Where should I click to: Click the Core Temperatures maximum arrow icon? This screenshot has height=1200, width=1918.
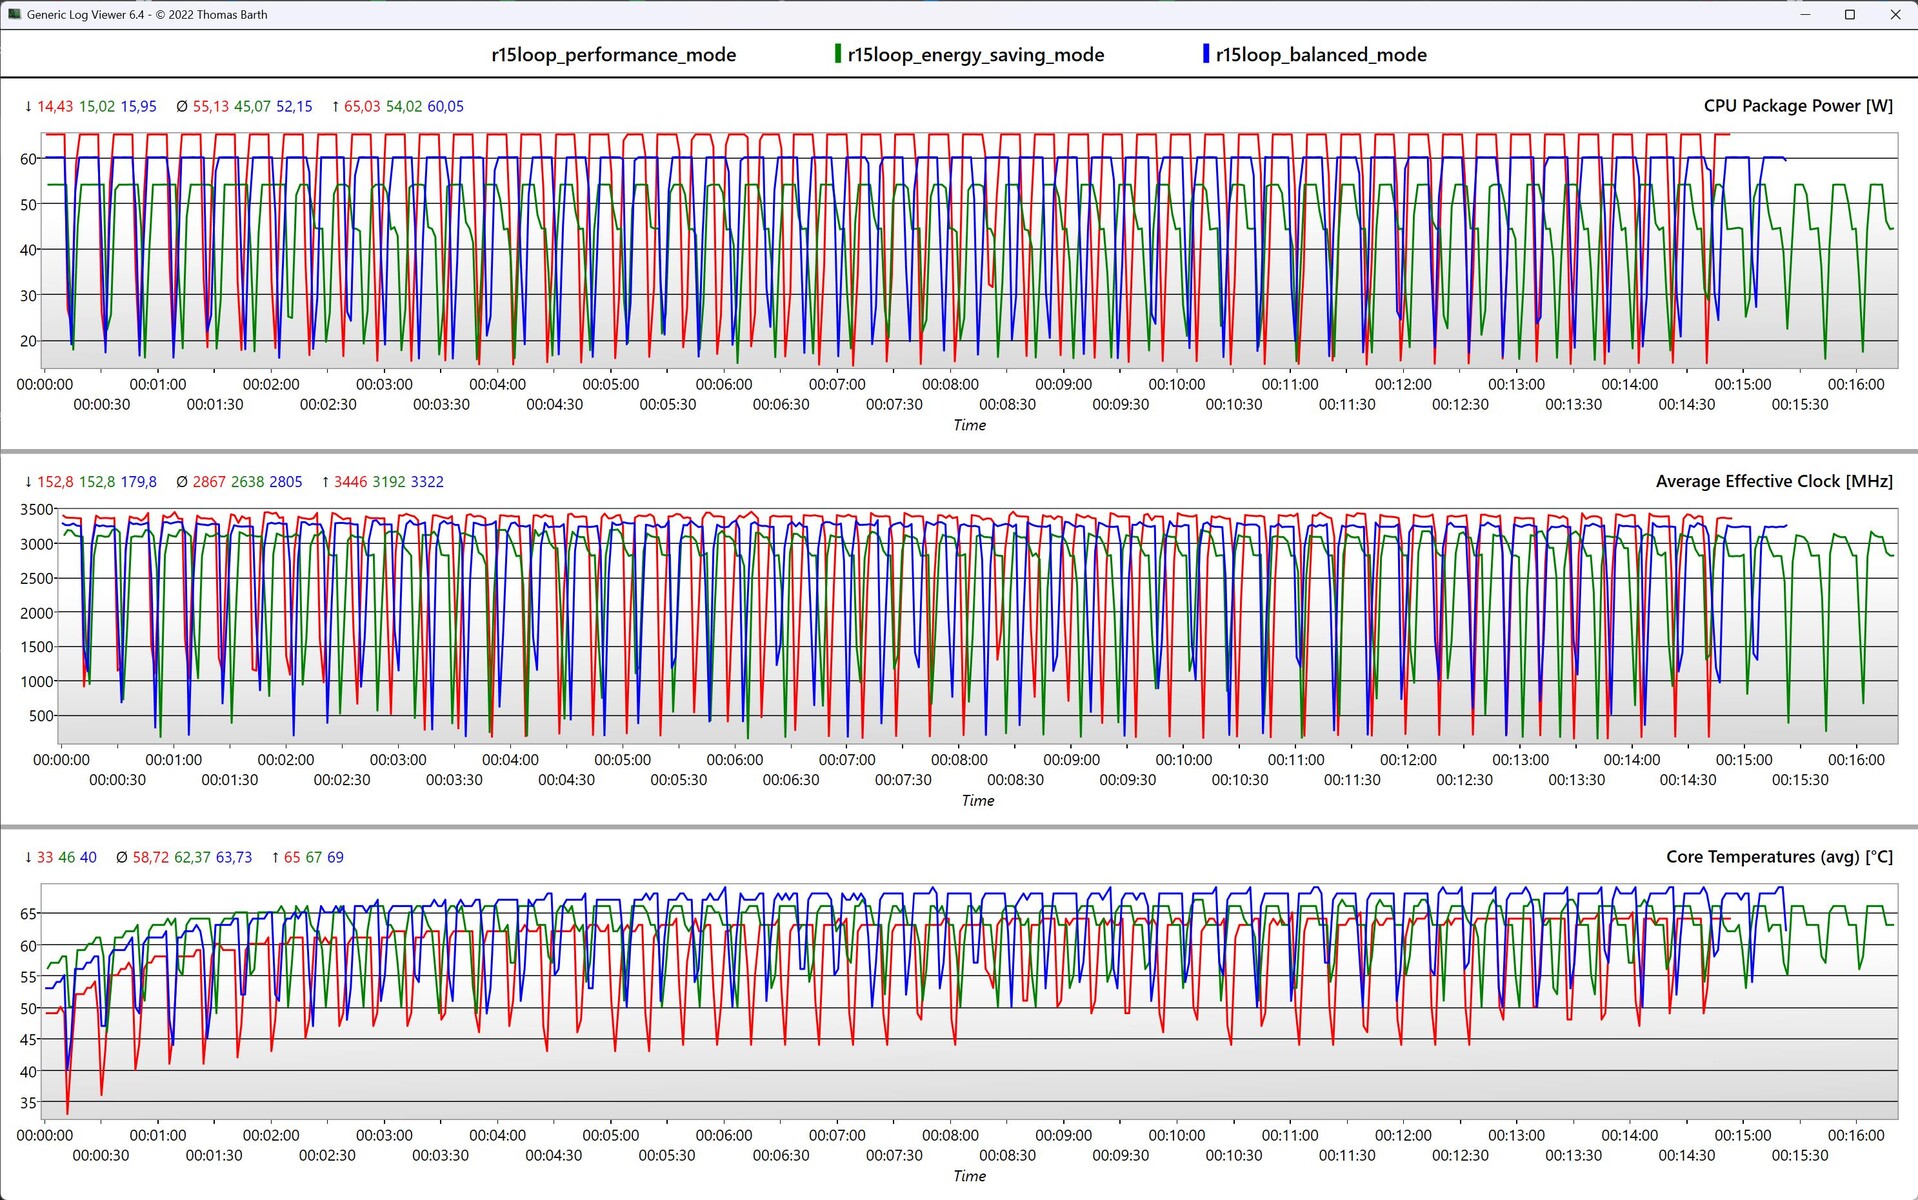pos(275,857)
